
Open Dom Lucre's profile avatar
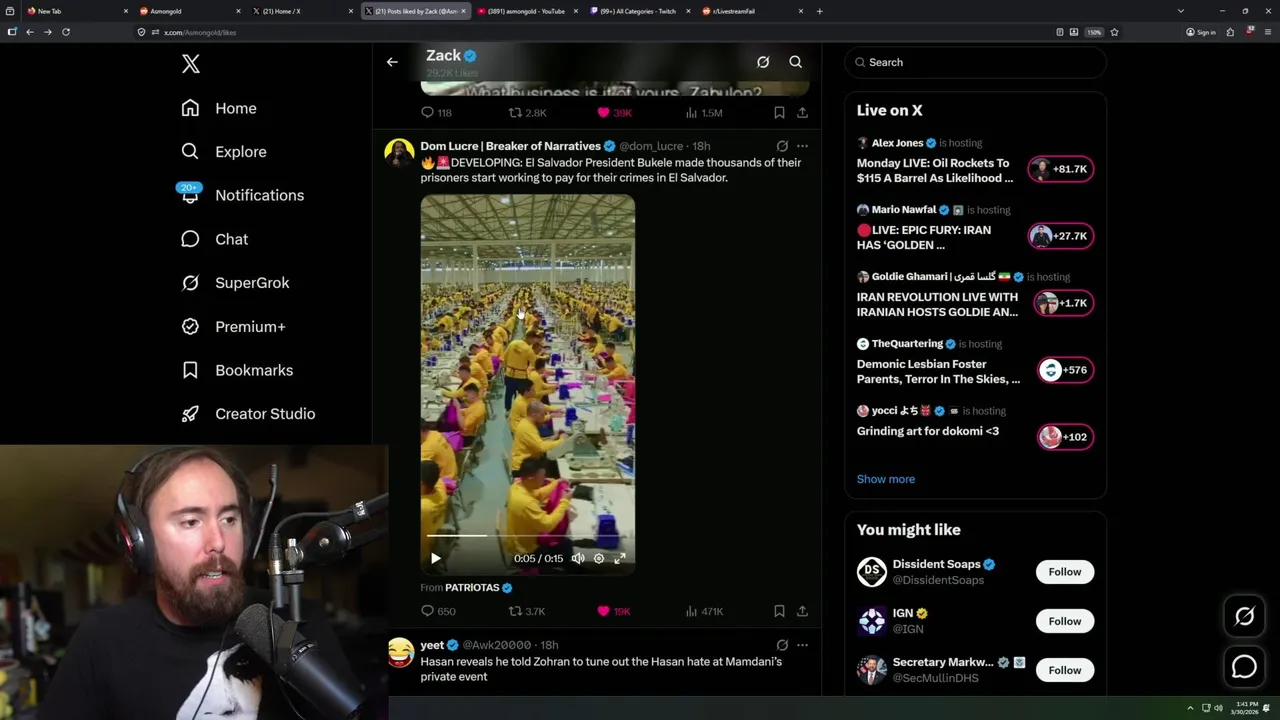tap(399, 153)
